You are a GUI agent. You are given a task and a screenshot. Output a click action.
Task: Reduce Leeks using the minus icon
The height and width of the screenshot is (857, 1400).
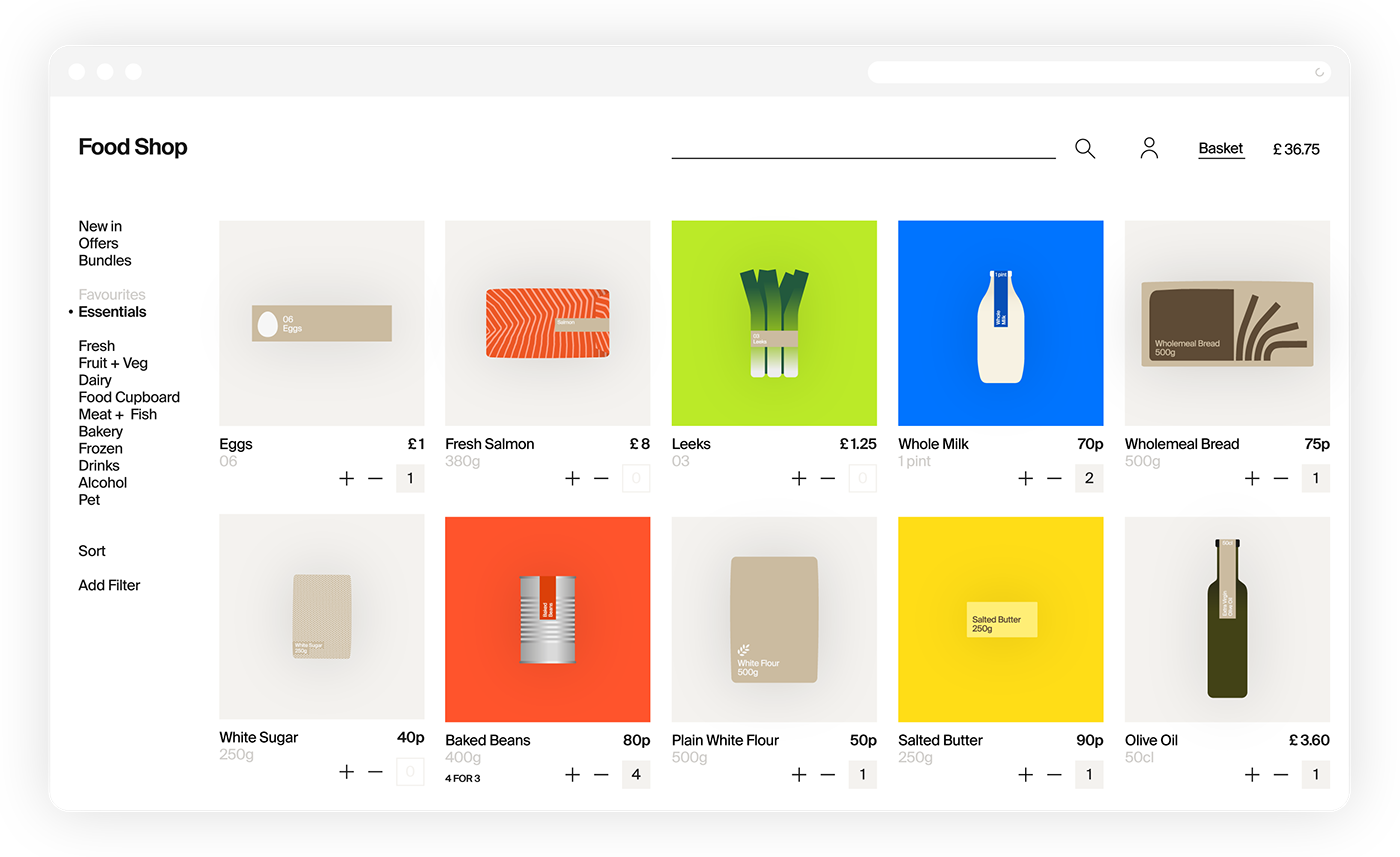click(x=828, y=479)
